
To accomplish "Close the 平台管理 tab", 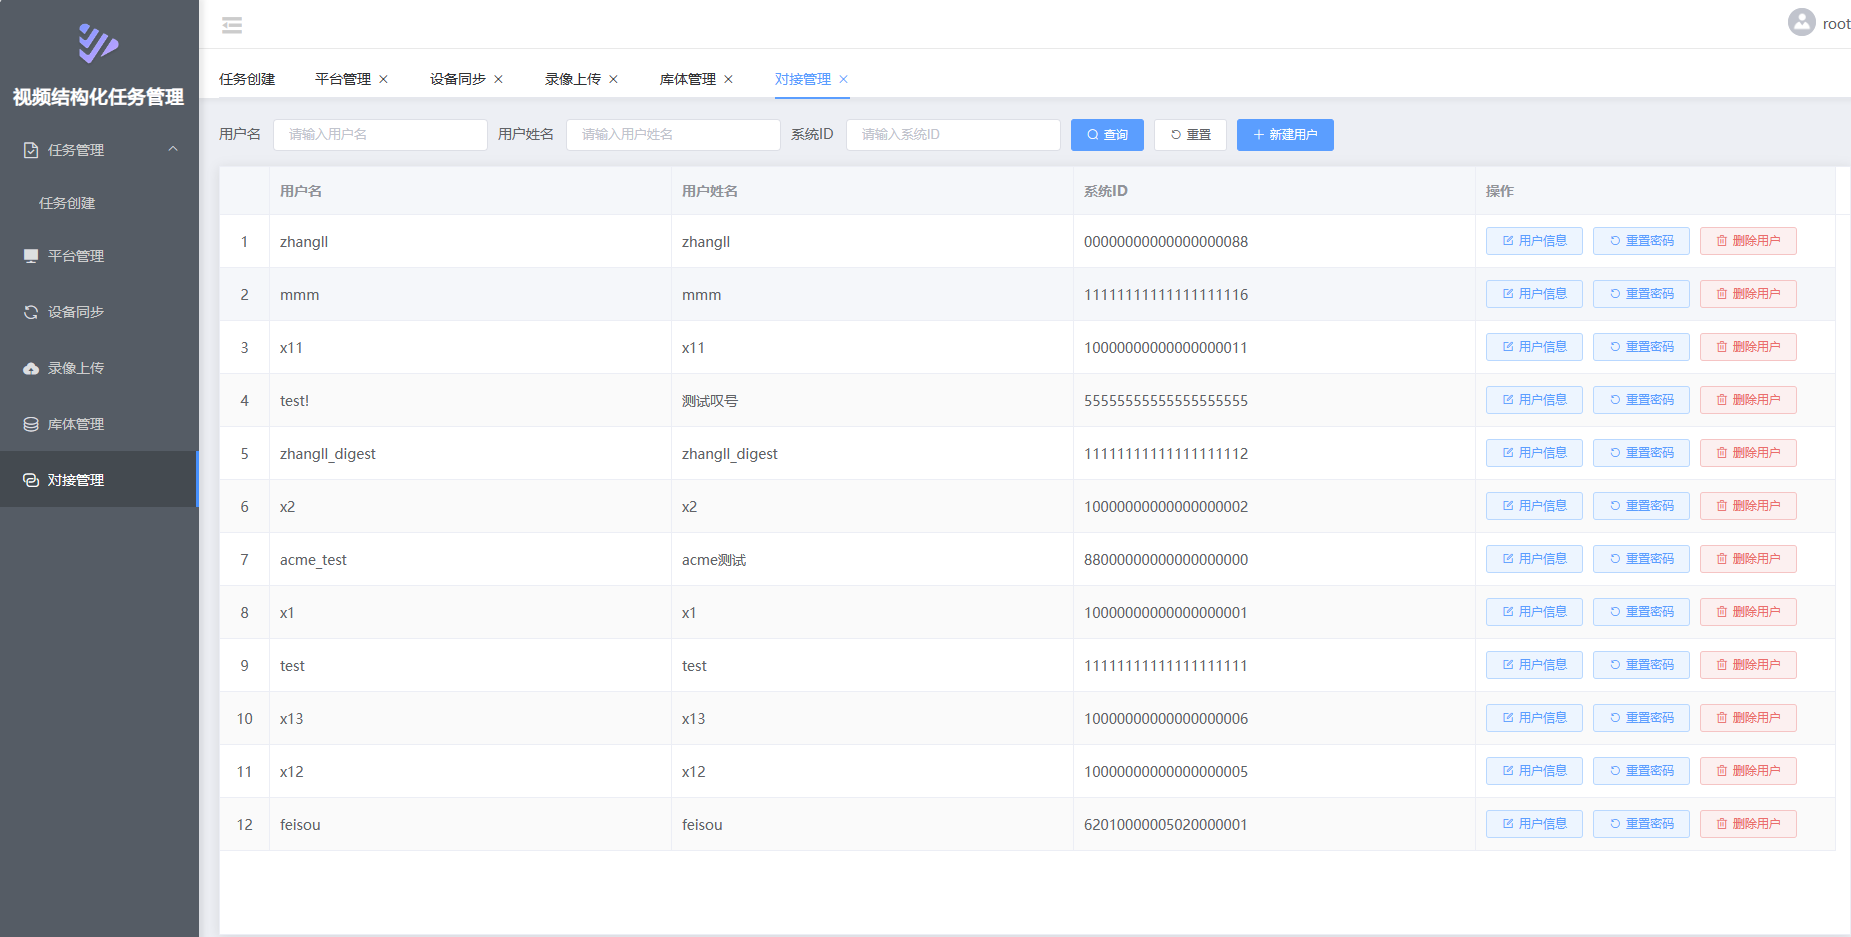I will pyautogui.click(x=383, y=79).
